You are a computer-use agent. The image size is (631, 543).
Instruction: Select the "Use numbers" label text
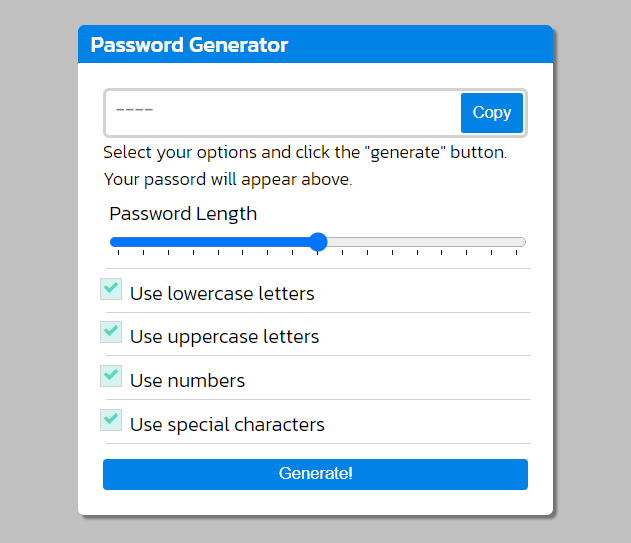pyautogui.click(x=187, y=381)
